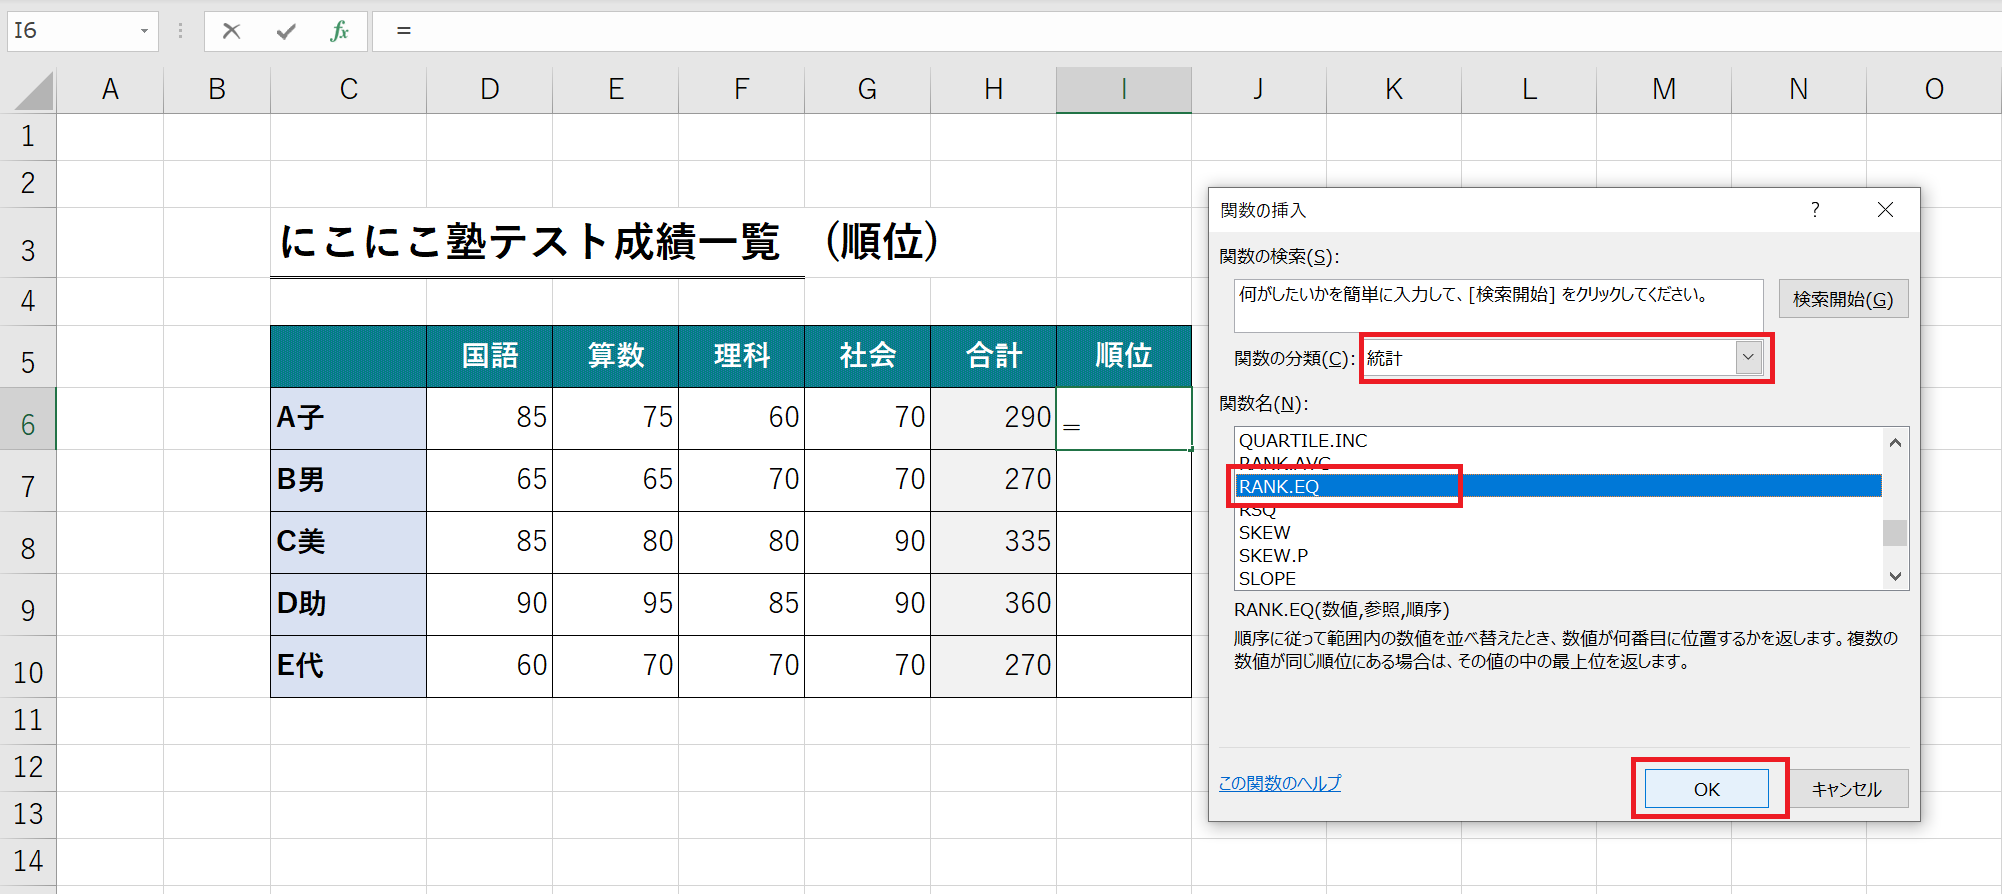2002x894 pixels.
Task: Click the C美 name cell
Action: 348,542
